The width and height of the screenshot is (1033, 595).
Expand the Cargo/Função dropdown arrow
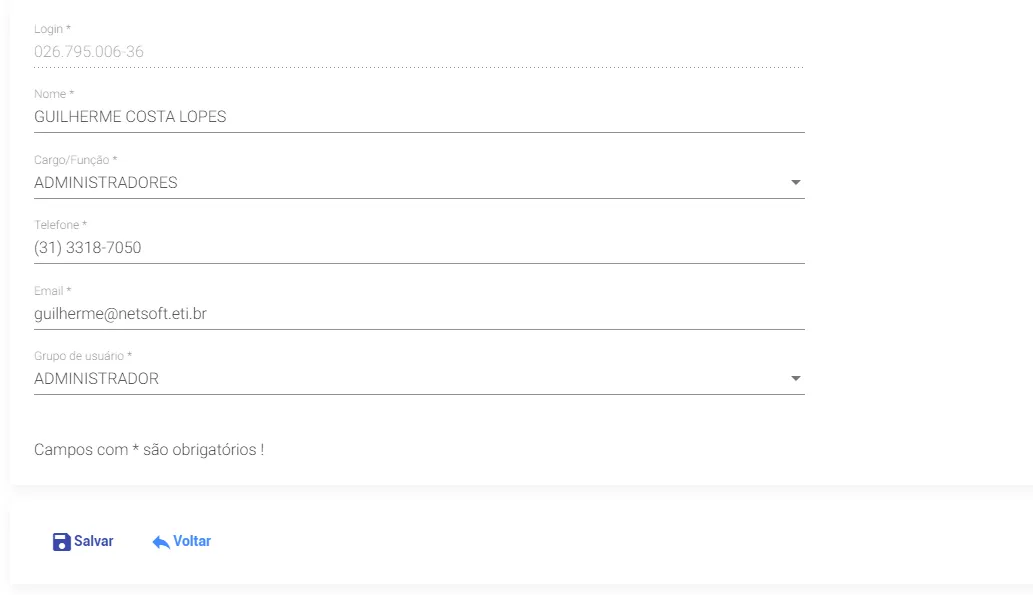[x=795, y=183]
